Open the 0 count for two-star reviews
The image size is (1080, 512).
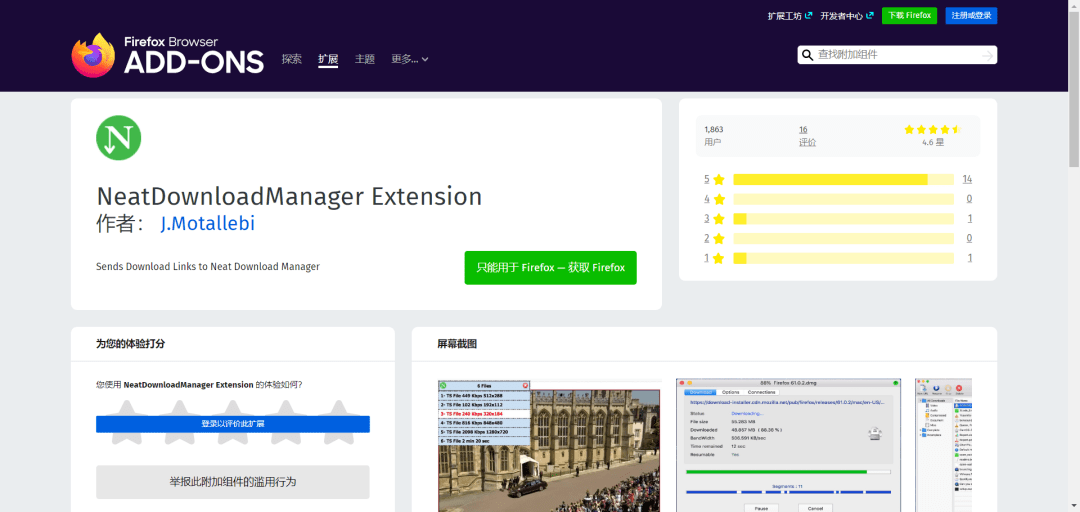coord(969,238)
